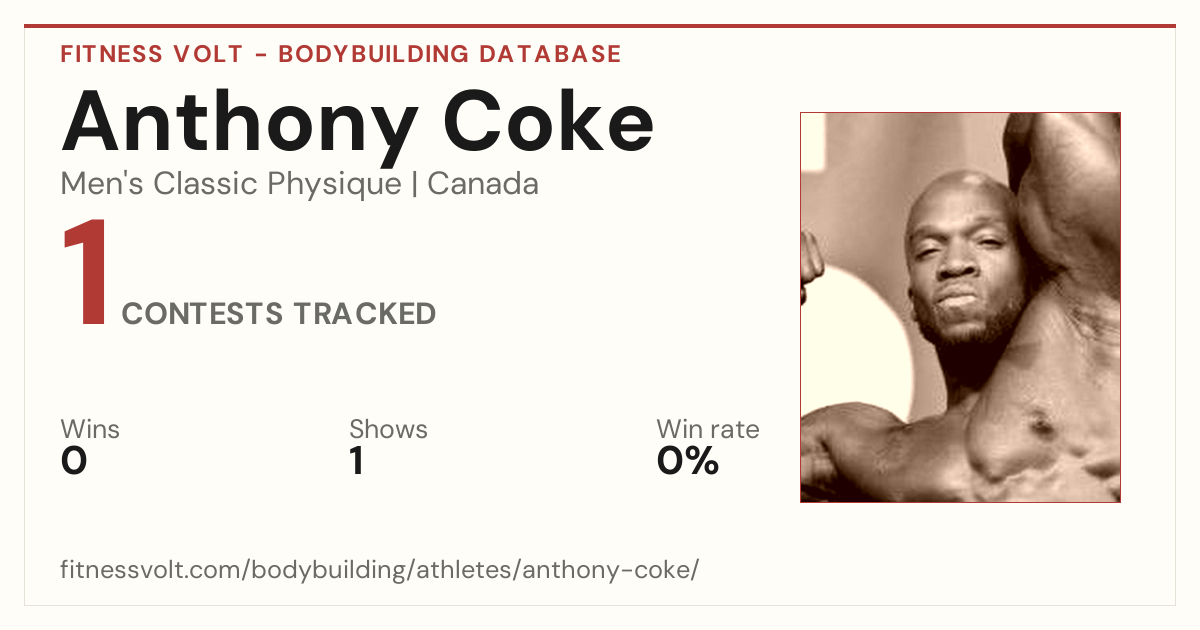Click the Contests Tracked label

(x=279, y=314)
